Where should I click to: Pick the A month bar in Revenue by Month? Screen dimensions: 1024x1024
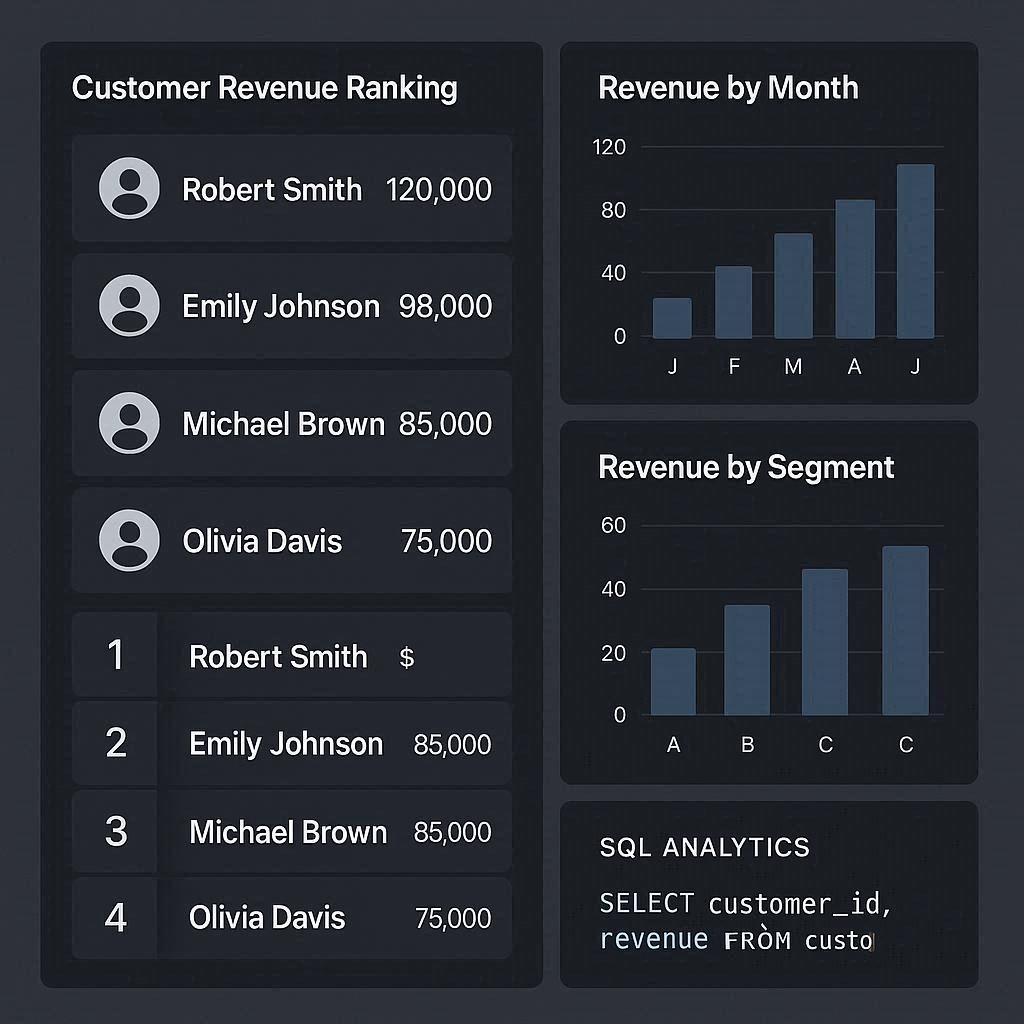point(855,269)
